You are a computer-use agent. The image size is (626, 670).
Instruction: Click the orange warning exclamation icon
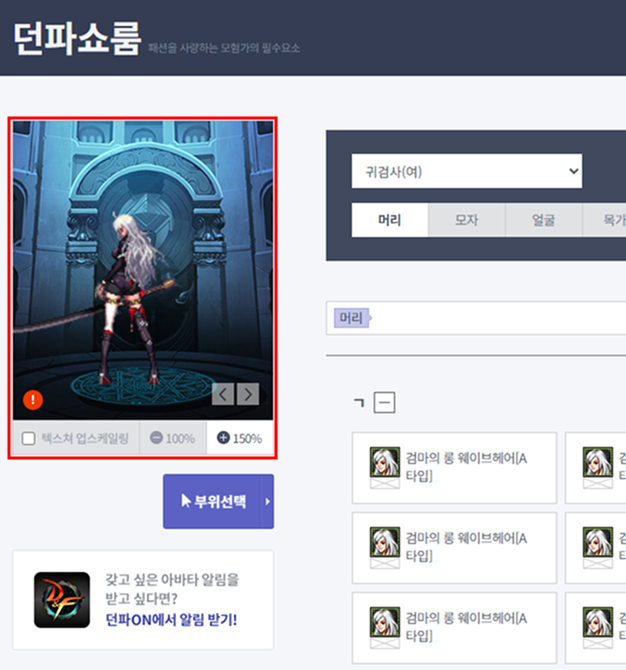[x=33, y=400]
